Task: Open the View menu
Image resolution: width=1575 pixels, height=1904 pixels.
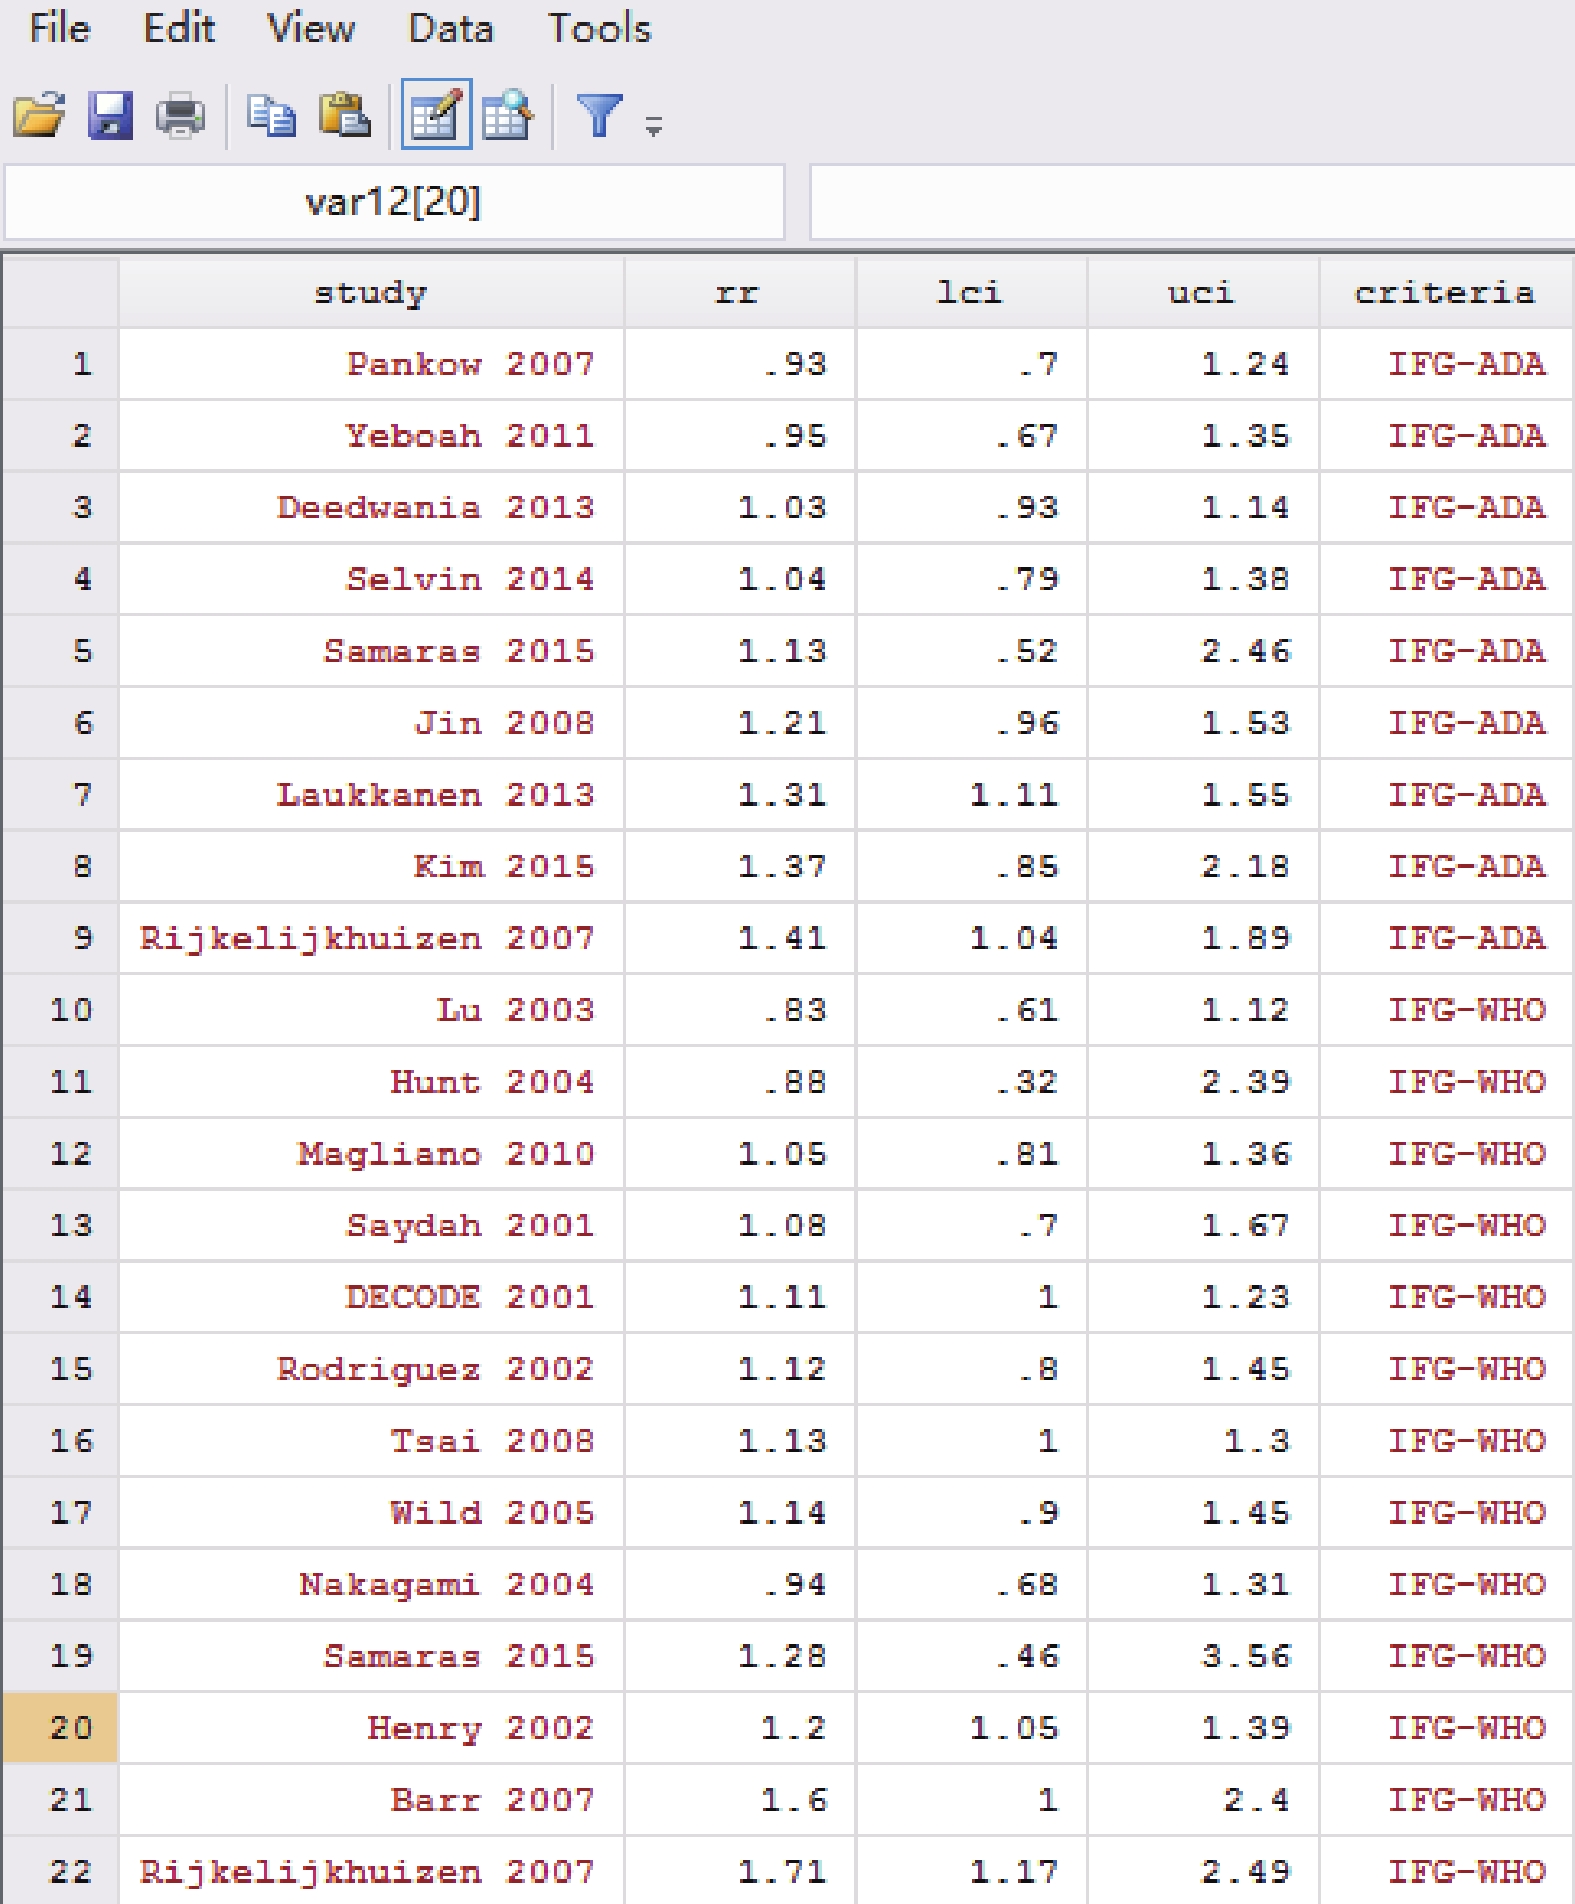Action: (311, 28)
